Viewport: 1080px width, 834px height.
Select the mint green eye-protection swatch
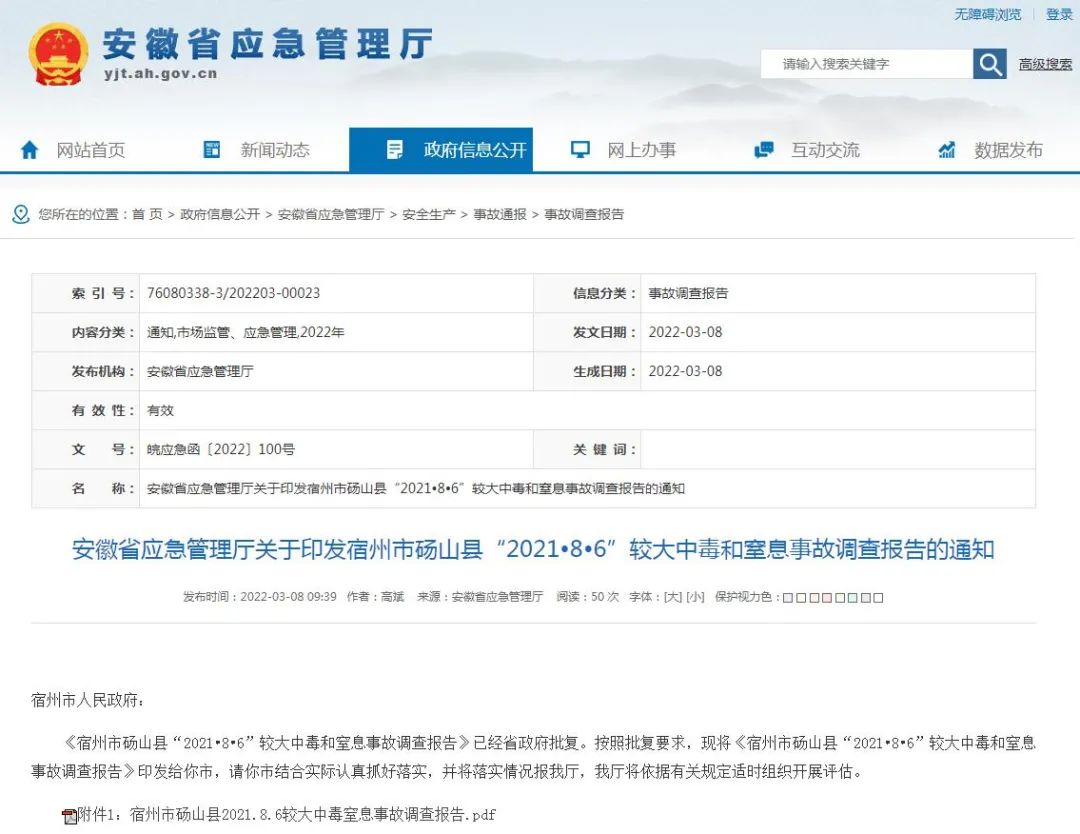[853, 598]
